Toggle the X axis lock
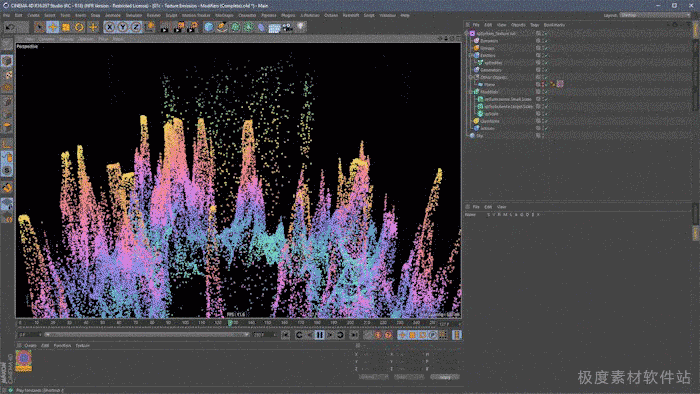 coord(109,27)
